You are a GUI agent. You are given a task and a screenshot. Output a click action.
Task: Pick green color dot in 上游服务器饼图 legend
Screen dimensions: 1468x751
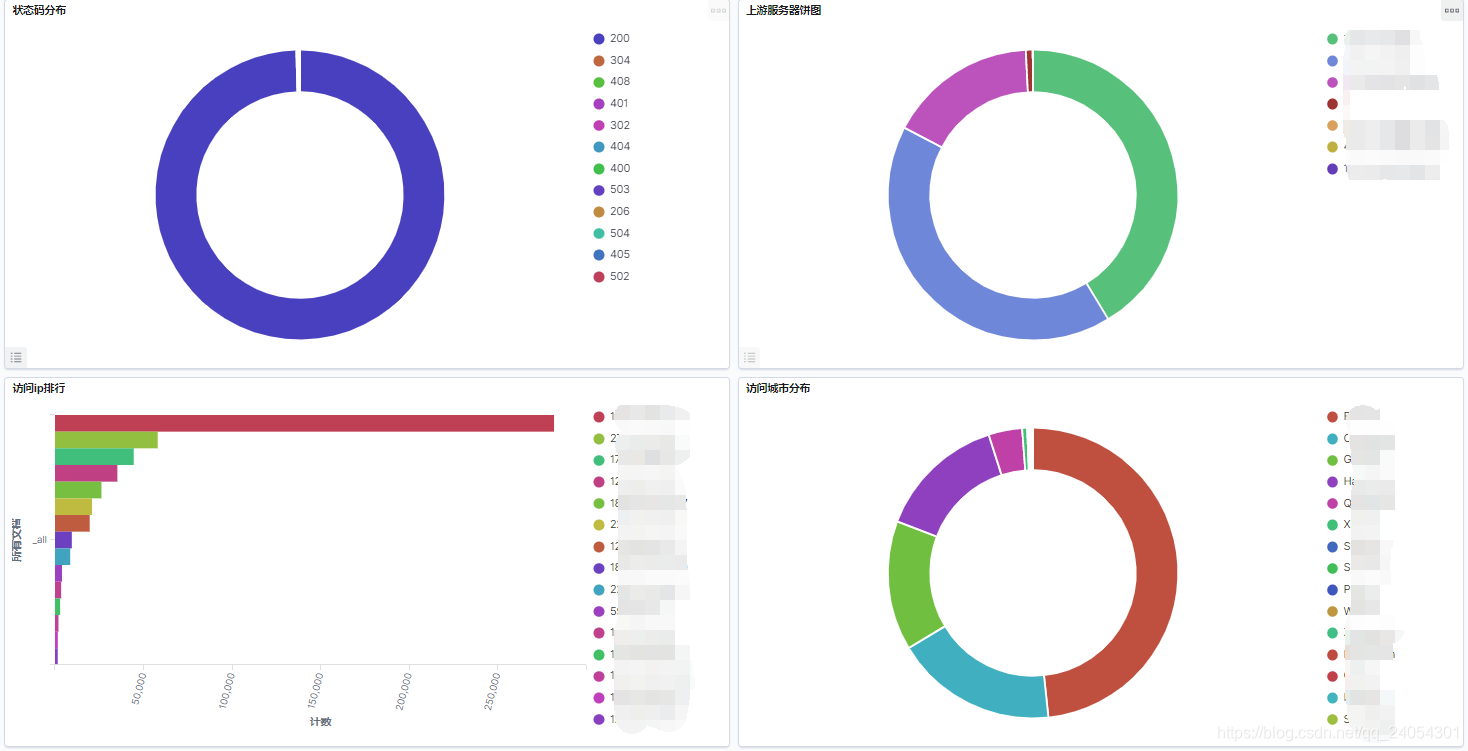click(1332, 39)
